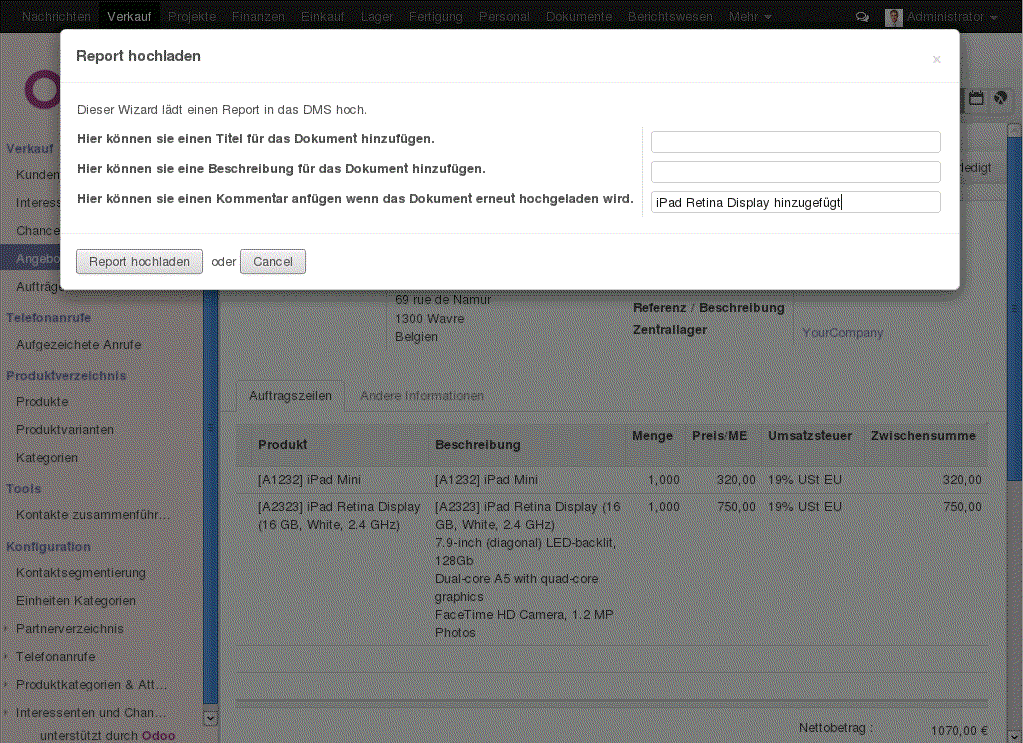Click the sidebar vertical scrollbar
The image size is (1023, 743).
point(210,496)
